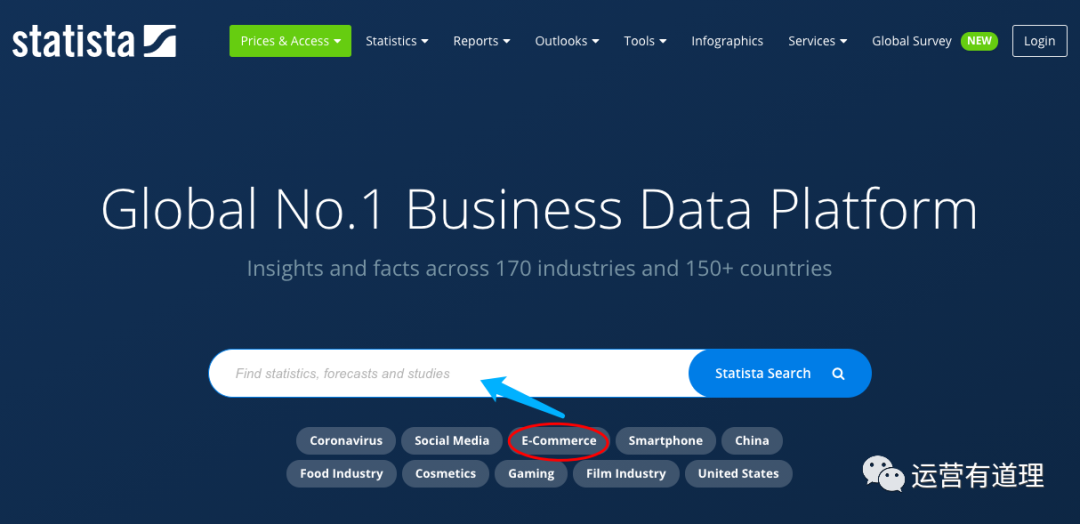Select the Food Industry topic tag

[342, 474]
